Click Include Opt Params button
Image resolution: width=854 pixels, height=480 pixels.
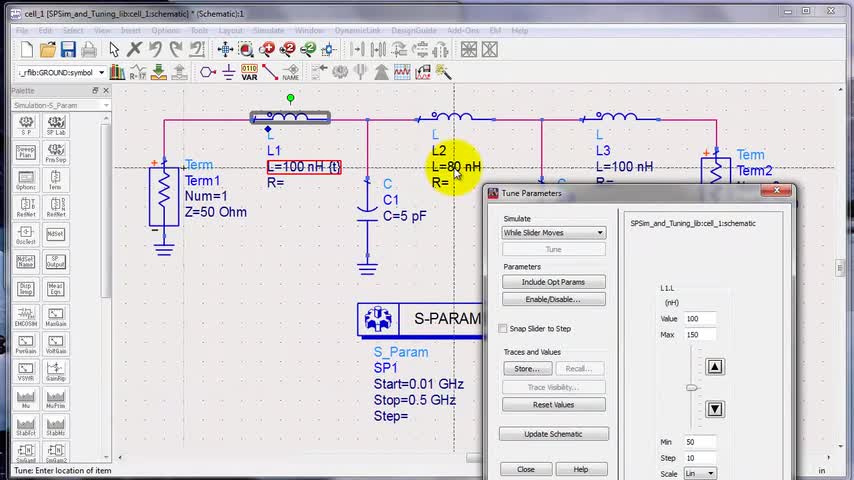click(x=553, y=282)
